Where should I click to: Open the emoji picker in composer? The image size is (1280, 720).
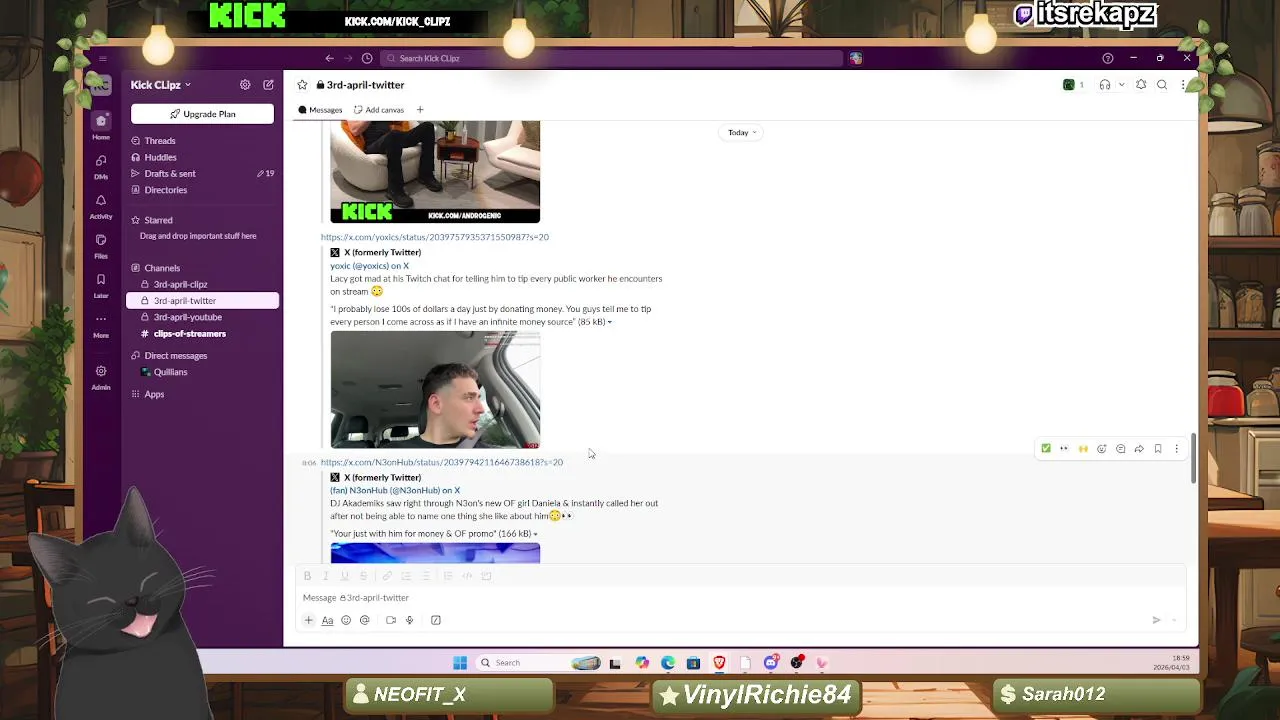point(346,620)
